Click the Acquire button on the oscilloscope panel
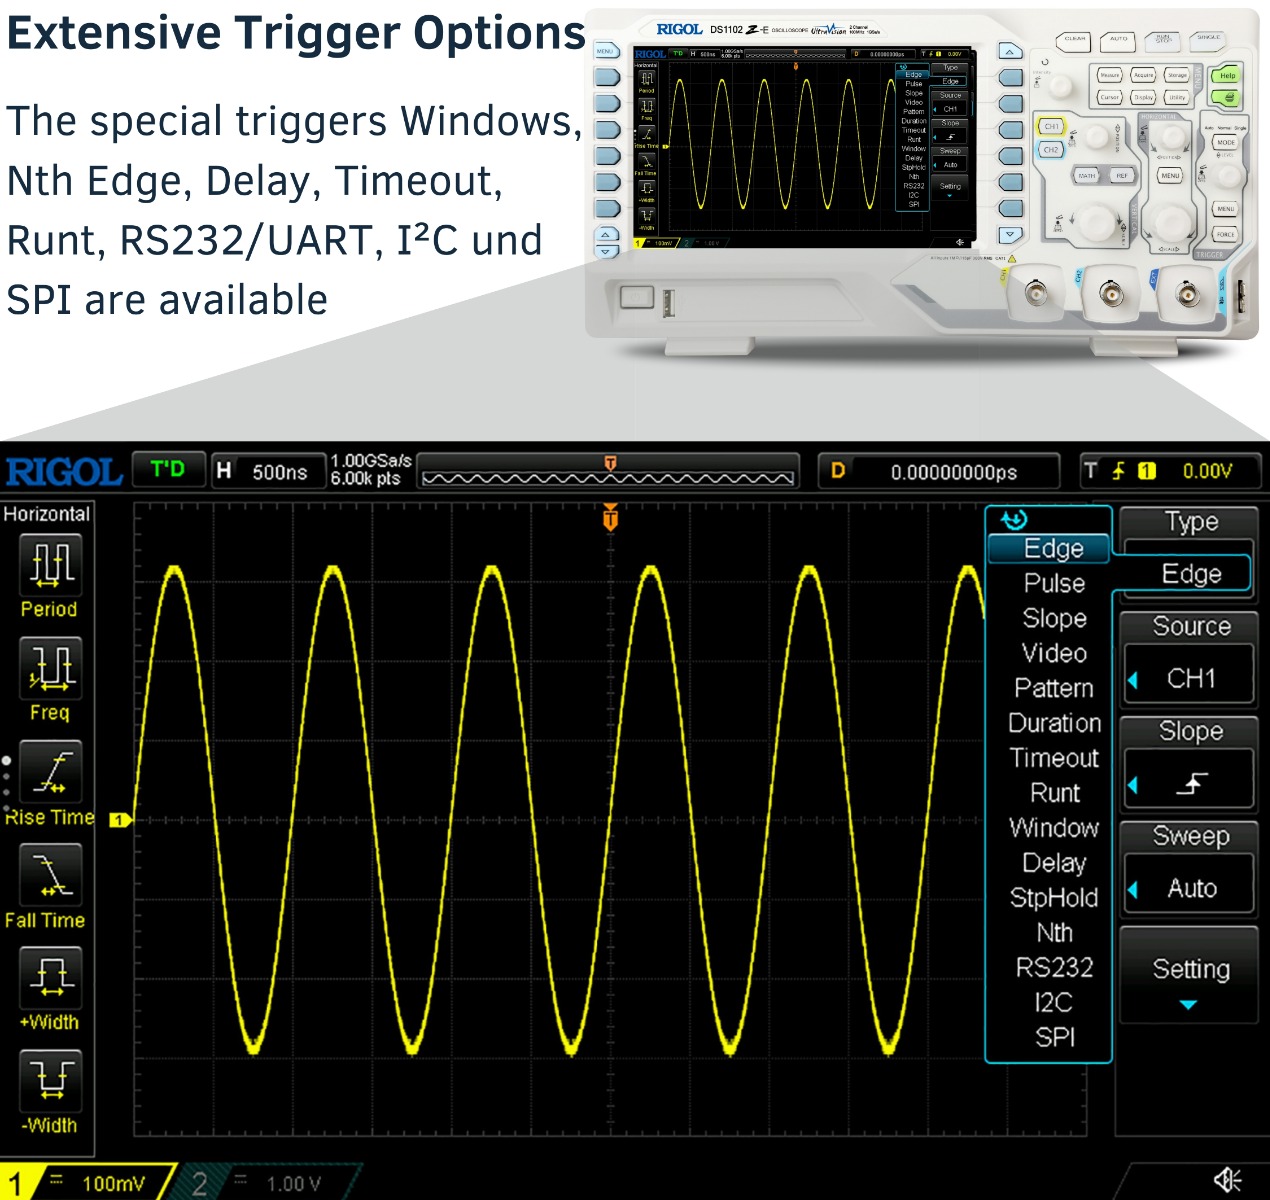The height and width of the screenshot is (1200, 1270). (x=1143, y=75)
